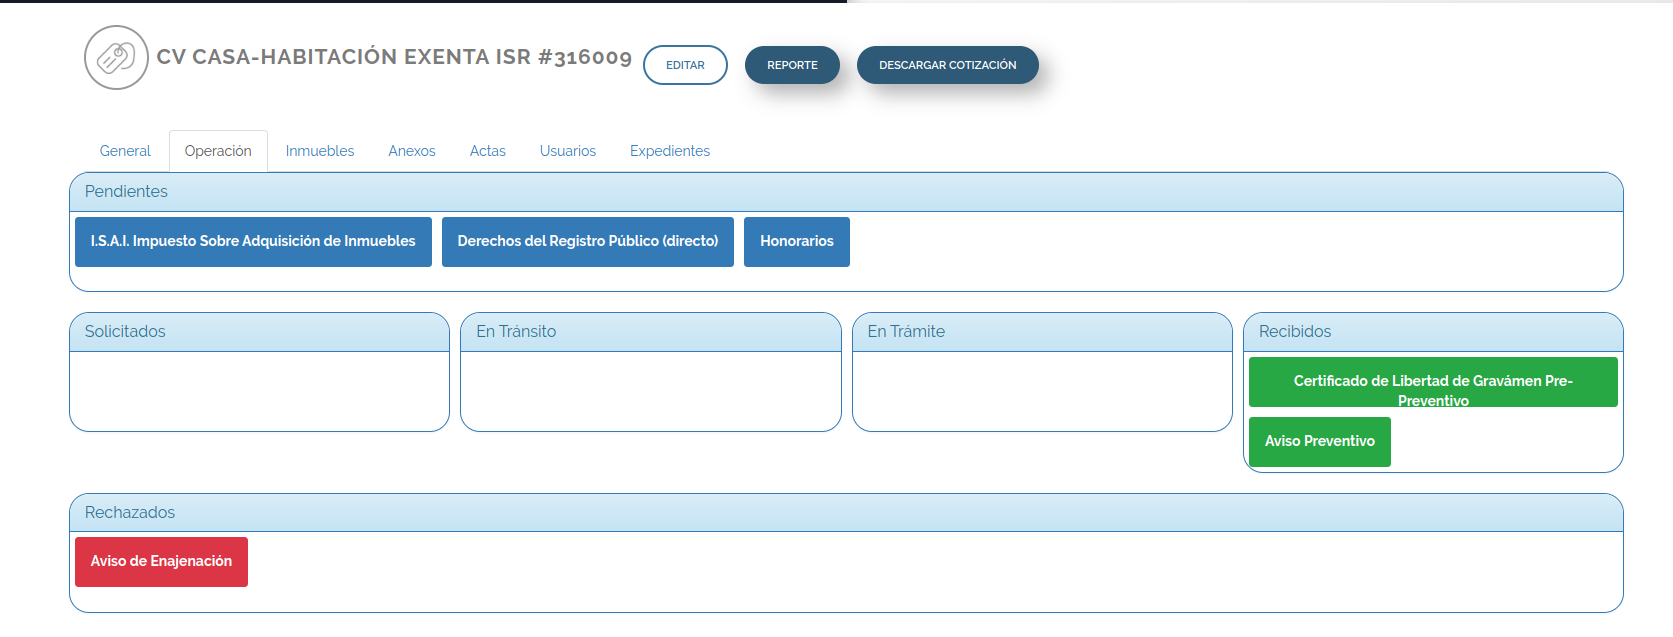
Task: Open Certificado de Libertad de Gravámen Pre-Preventivo
Action: [x=1433, y=383]
